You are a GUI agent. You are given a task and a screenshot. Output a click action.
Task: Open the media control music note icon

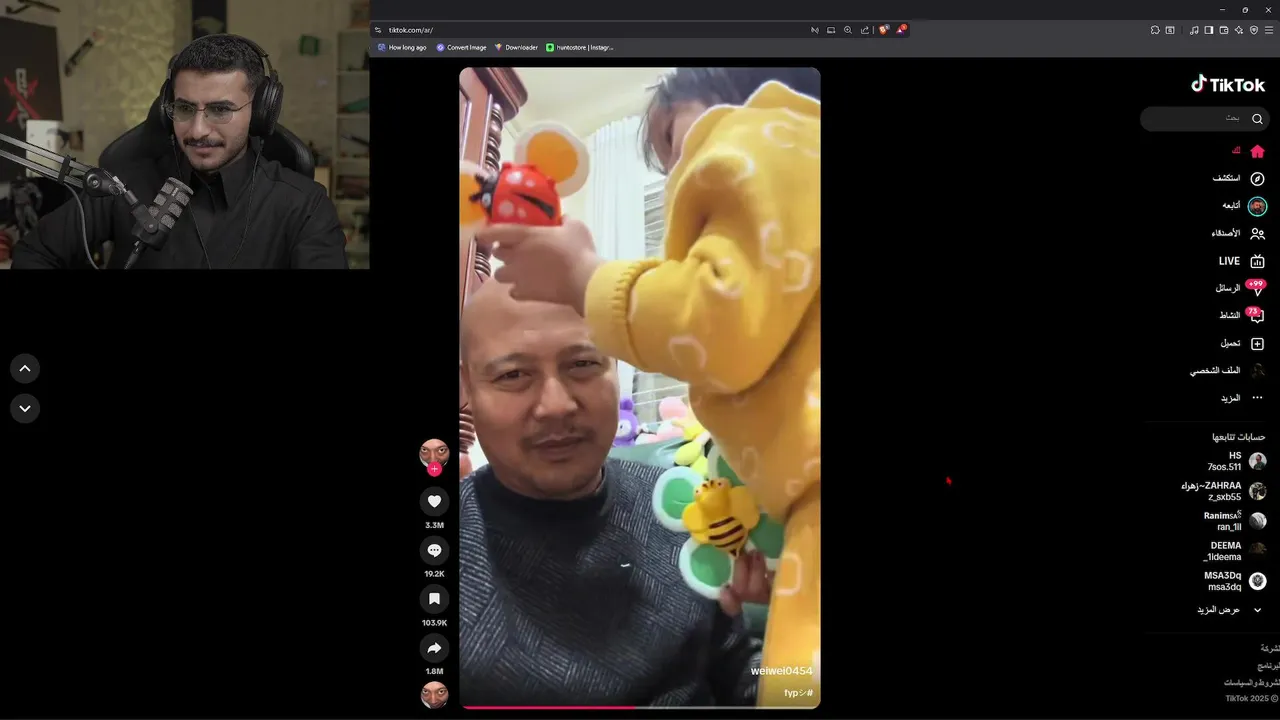[1194, 30]
